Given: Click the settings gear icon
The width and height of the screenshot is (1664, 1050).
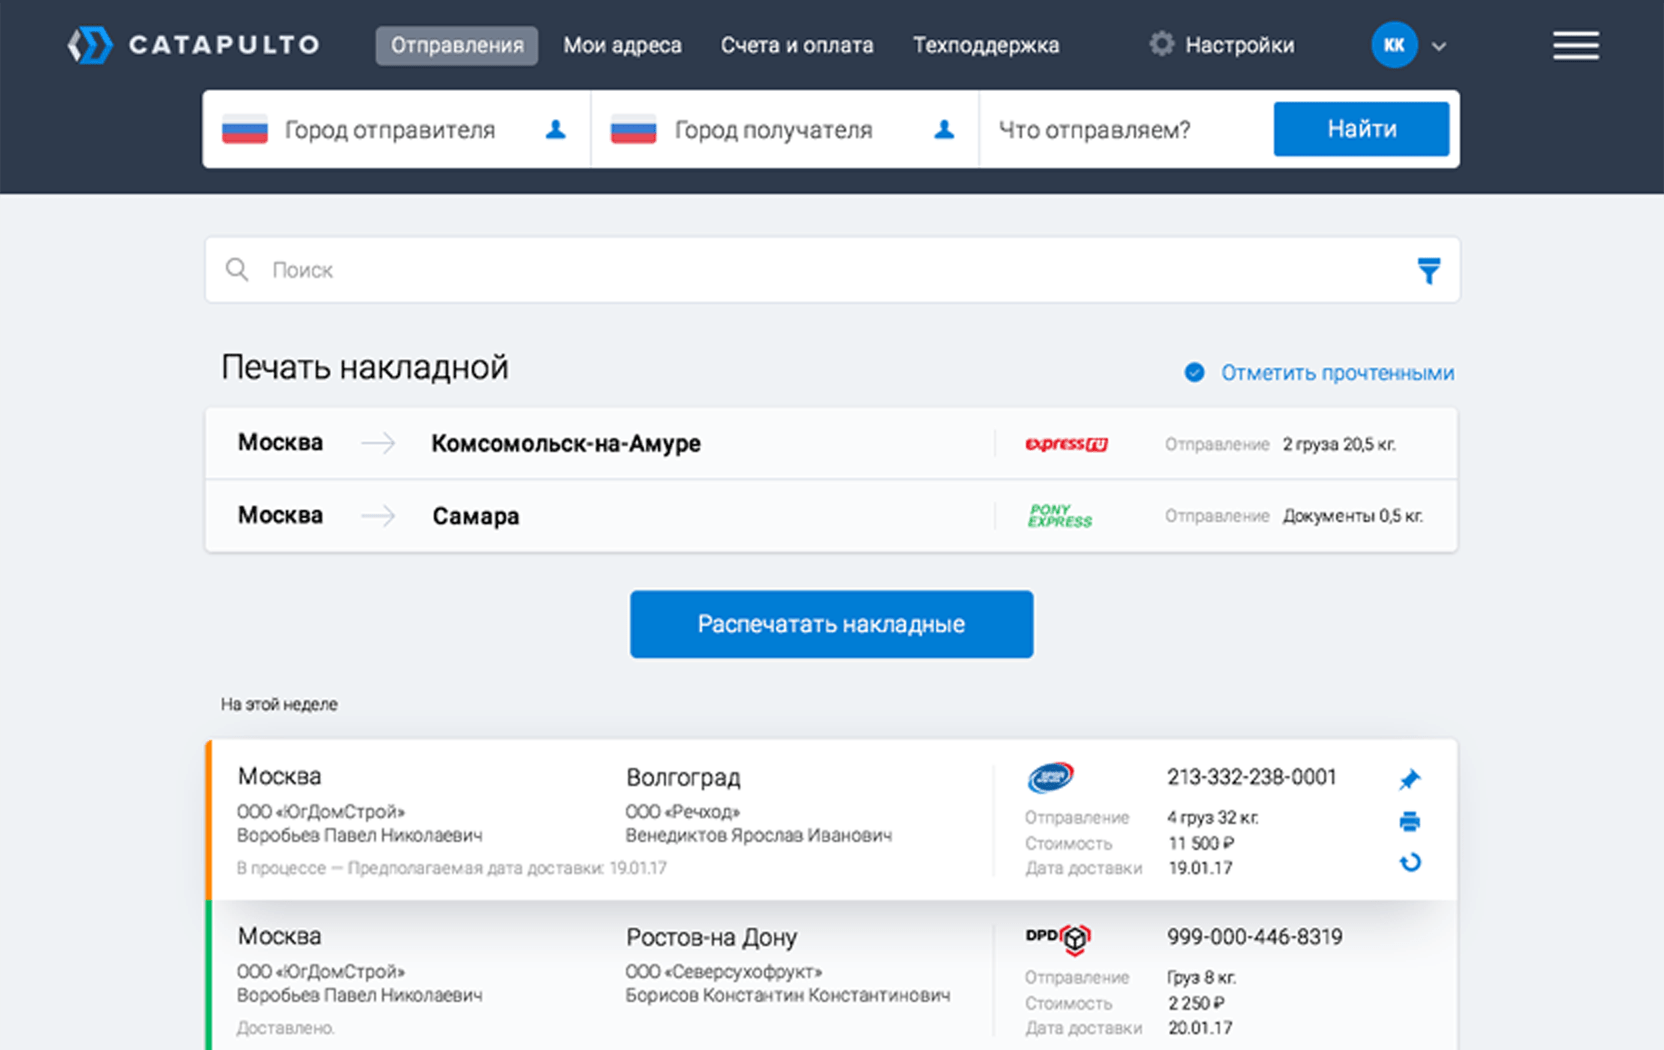Looking at the screenshot, I should [x=1161, y=44].
